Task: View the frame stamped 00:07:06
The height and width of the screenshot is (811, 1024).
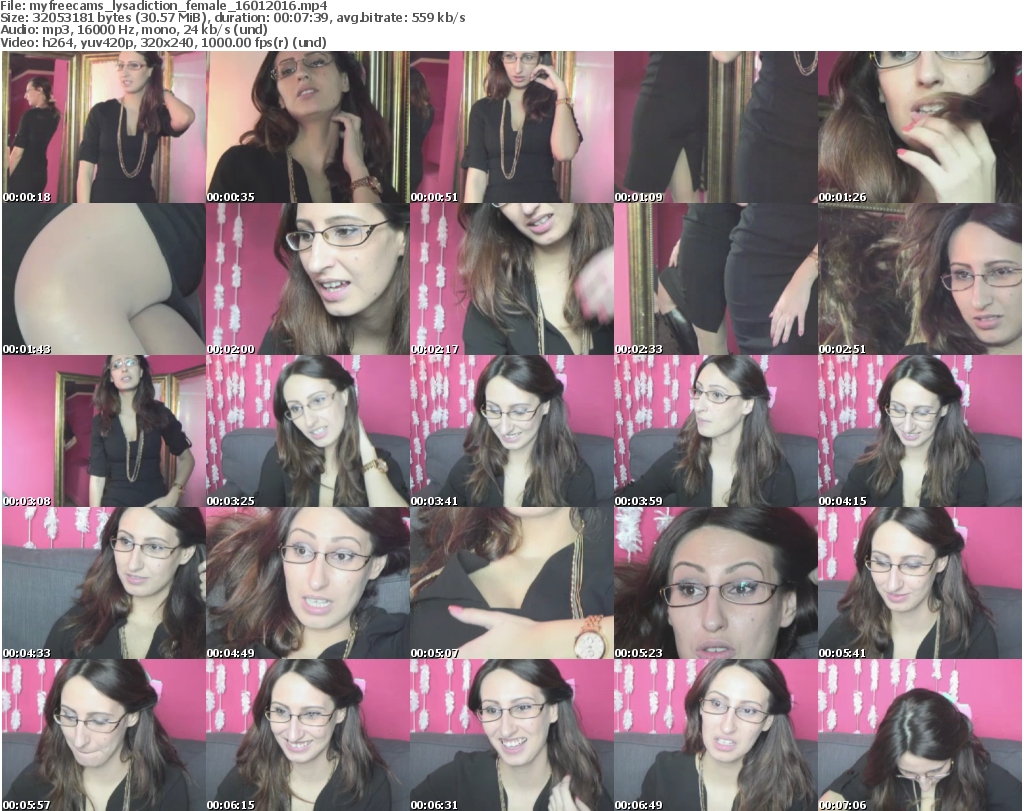Action: click(920, 735)
